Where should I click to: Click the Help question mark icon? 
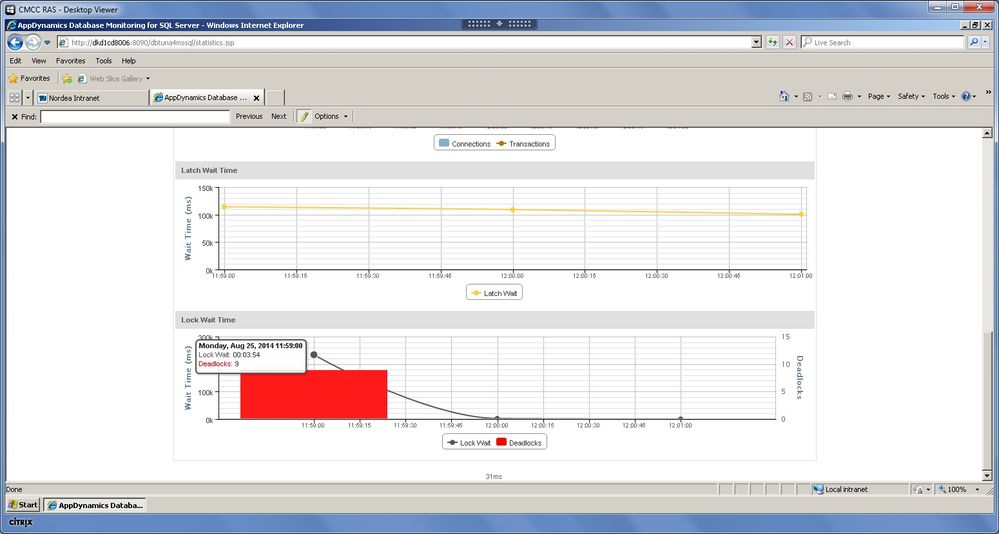pos(966,97)
